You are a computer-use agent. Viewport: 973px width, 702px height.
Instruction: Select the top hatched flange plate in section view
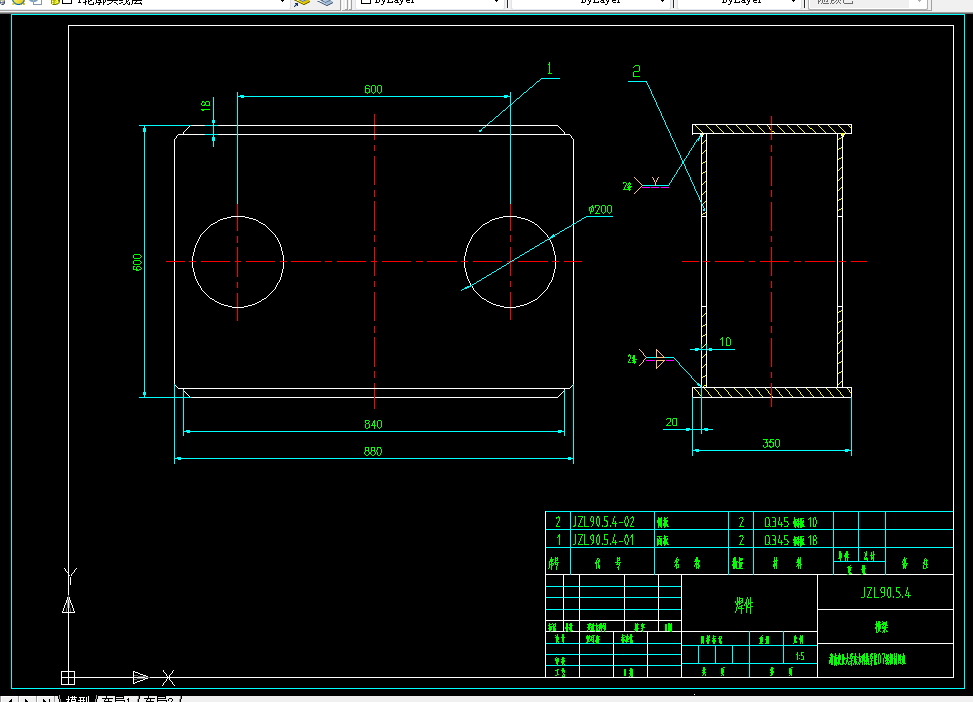pos(772,129)
